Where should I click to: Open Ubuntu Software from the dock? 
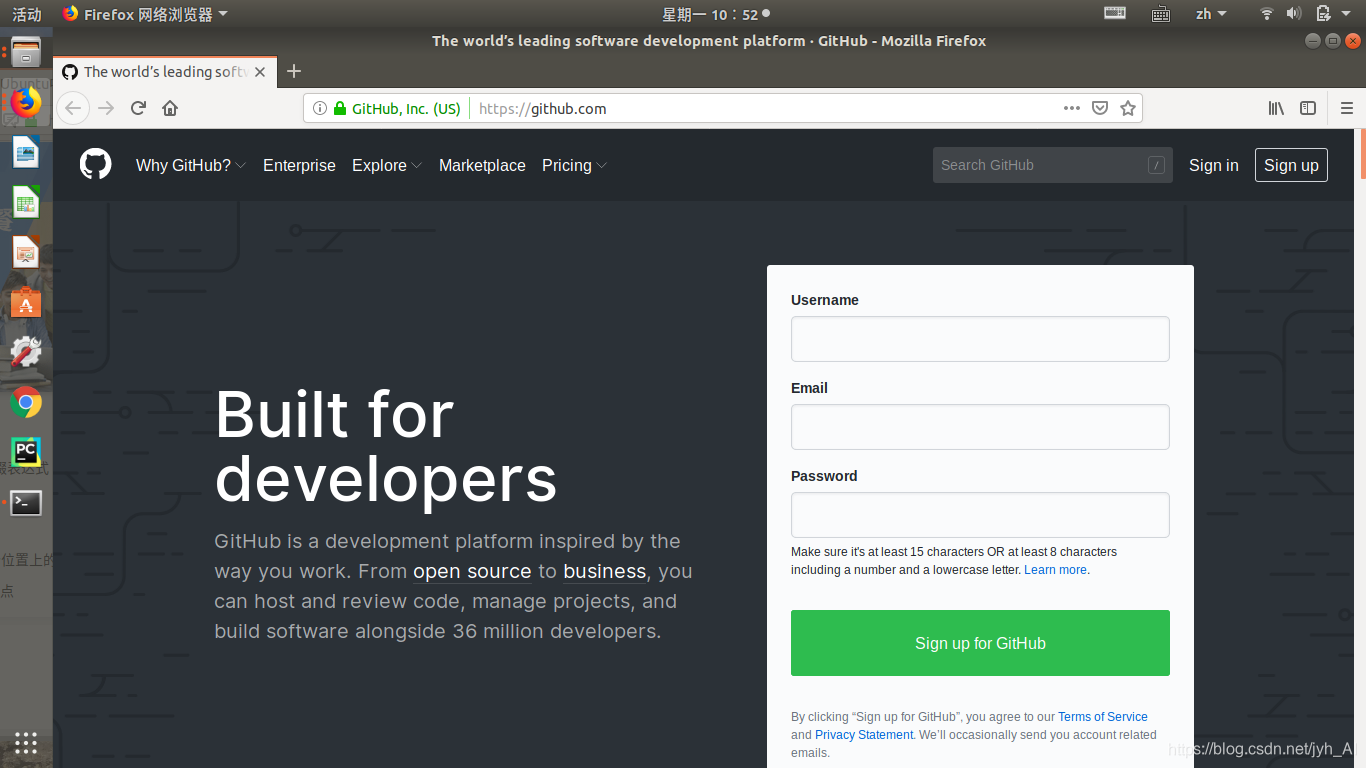(x=26, y=302)
